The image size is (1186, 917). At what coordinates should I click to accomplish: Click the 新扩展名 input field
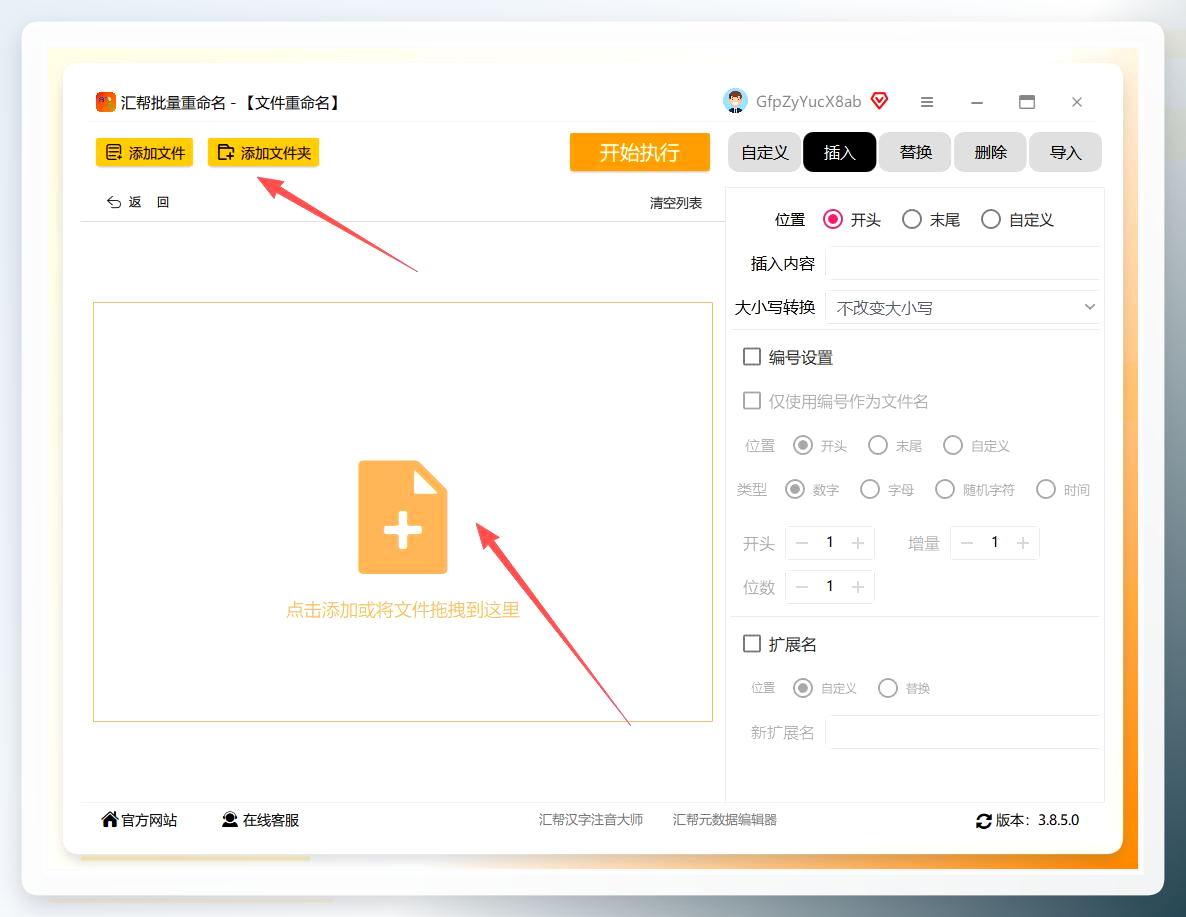(x=962, y=732)
